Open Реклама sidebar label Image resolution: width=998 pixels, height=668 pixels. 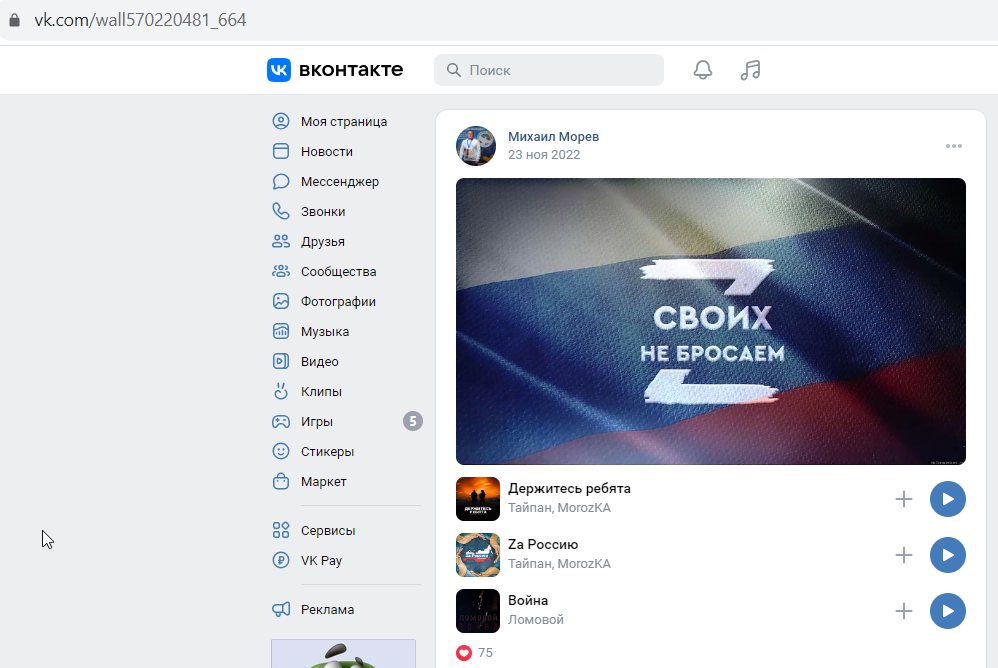click(x=327, y=609)
